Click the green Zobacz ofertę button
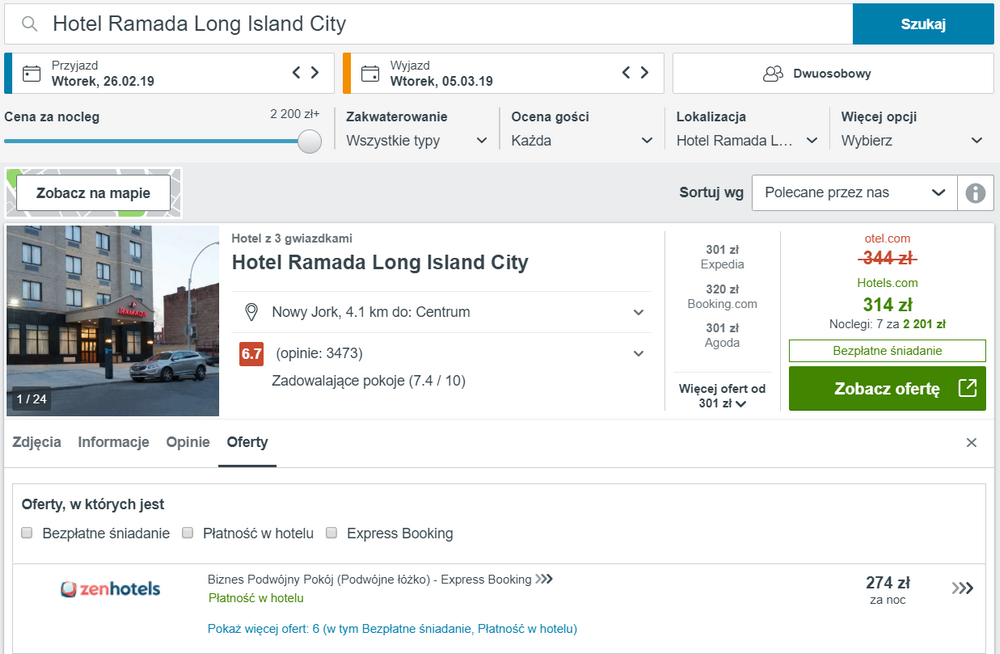The image size is (1000, 654). (x=887, y=388)
